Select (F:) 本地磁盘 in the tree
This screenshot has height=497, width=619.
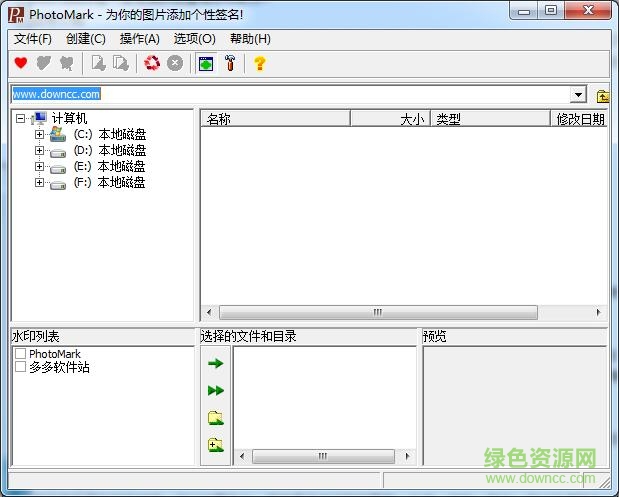[109, 182]
